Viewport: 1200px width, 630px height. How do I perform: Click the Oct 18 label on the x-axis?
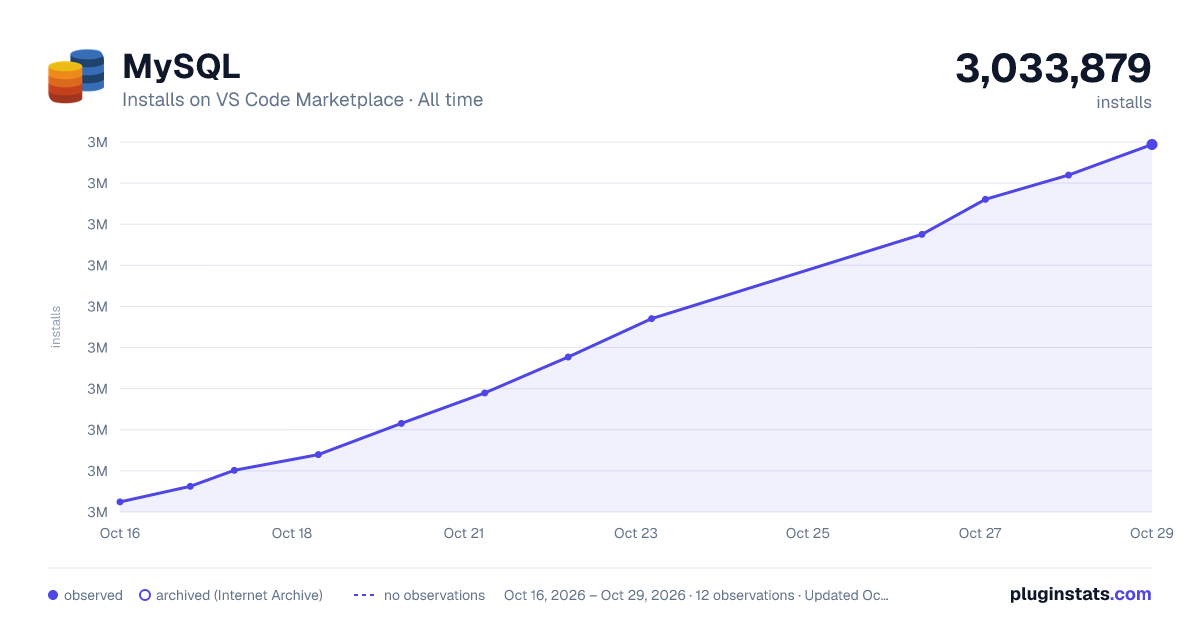click(x=292, y=533)
